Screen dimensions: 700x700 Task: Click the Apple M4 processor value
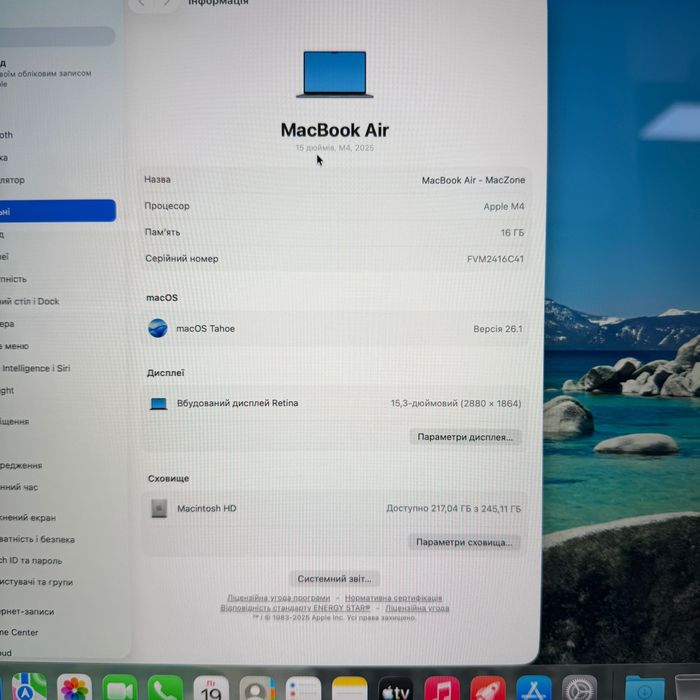coord(504,207)
